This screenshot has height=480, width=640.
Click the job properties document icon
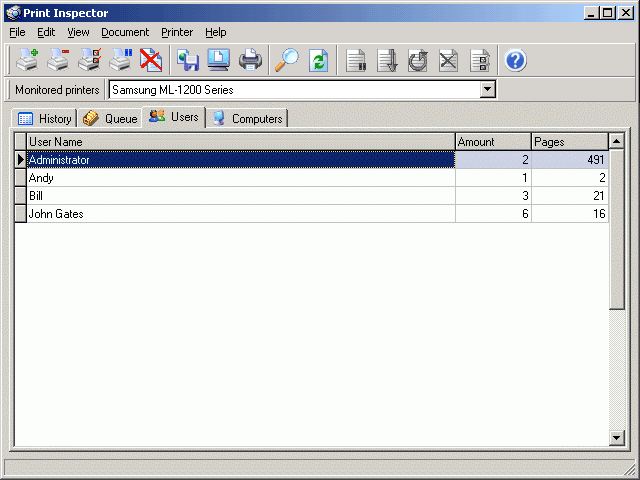point(480,60)
